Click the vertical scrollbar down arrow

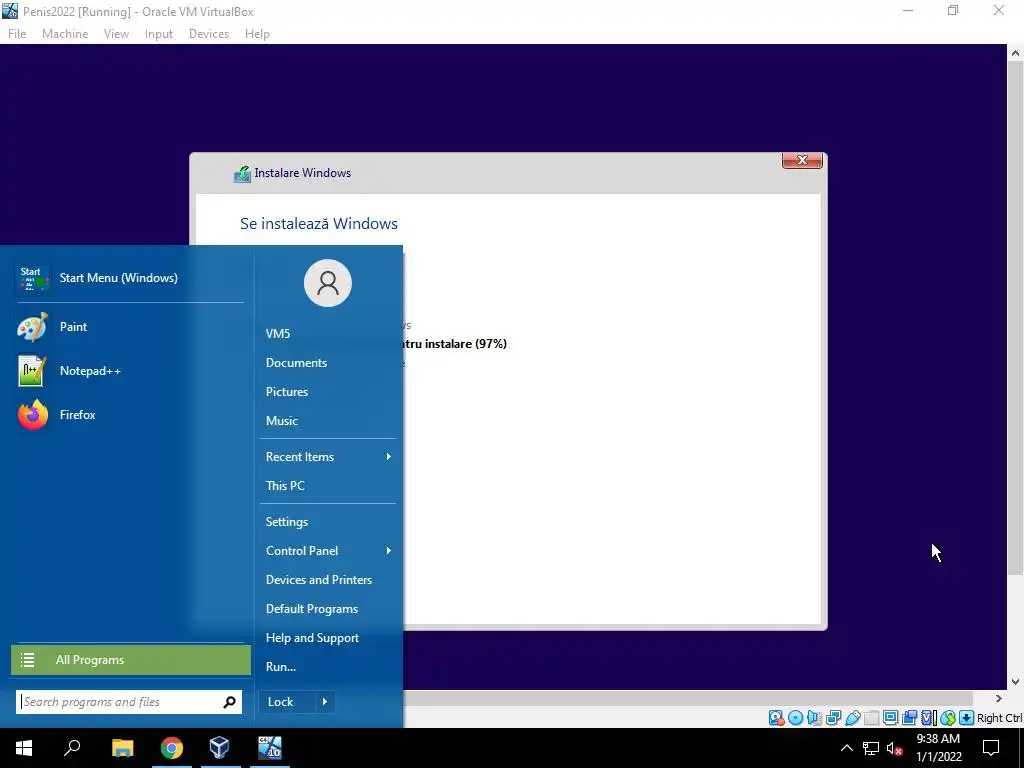pos(1016,682)
